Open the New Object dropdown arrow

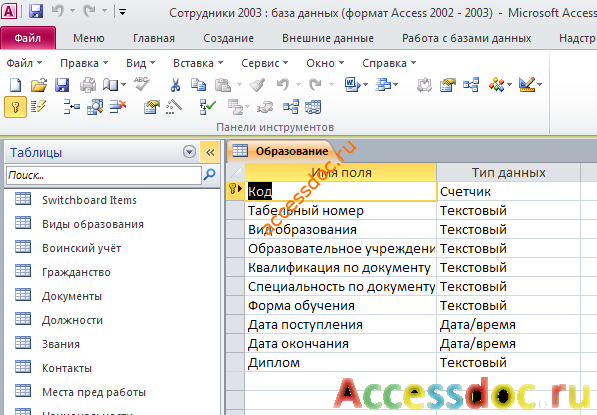pyautogui.click(x=509, y=85)
